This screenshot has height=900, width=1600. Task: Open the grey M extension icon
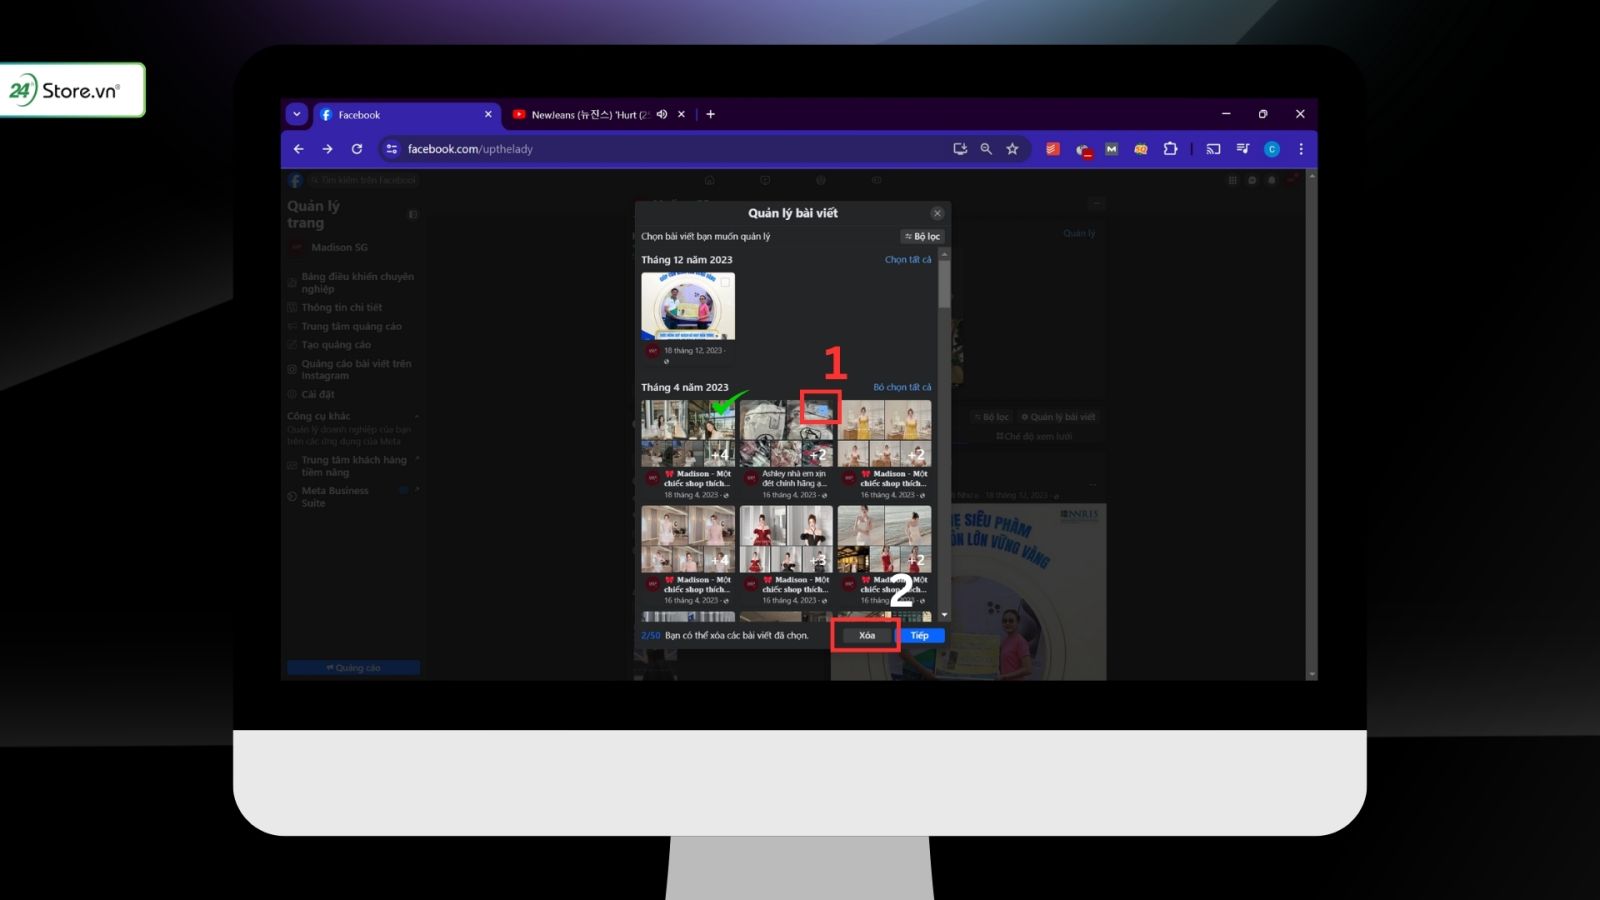click(1111, 149)
